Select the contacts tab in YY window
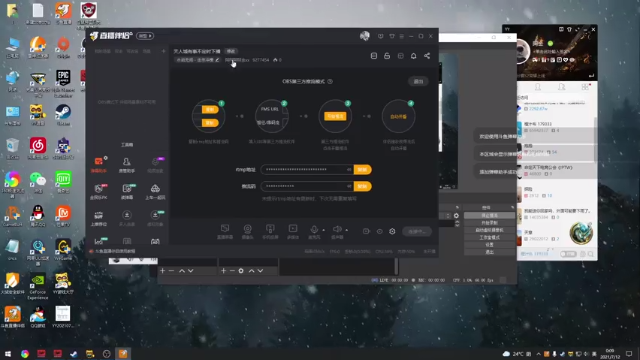Image resolution: width=640 pixels, height=360 pixels. point(538,87)
